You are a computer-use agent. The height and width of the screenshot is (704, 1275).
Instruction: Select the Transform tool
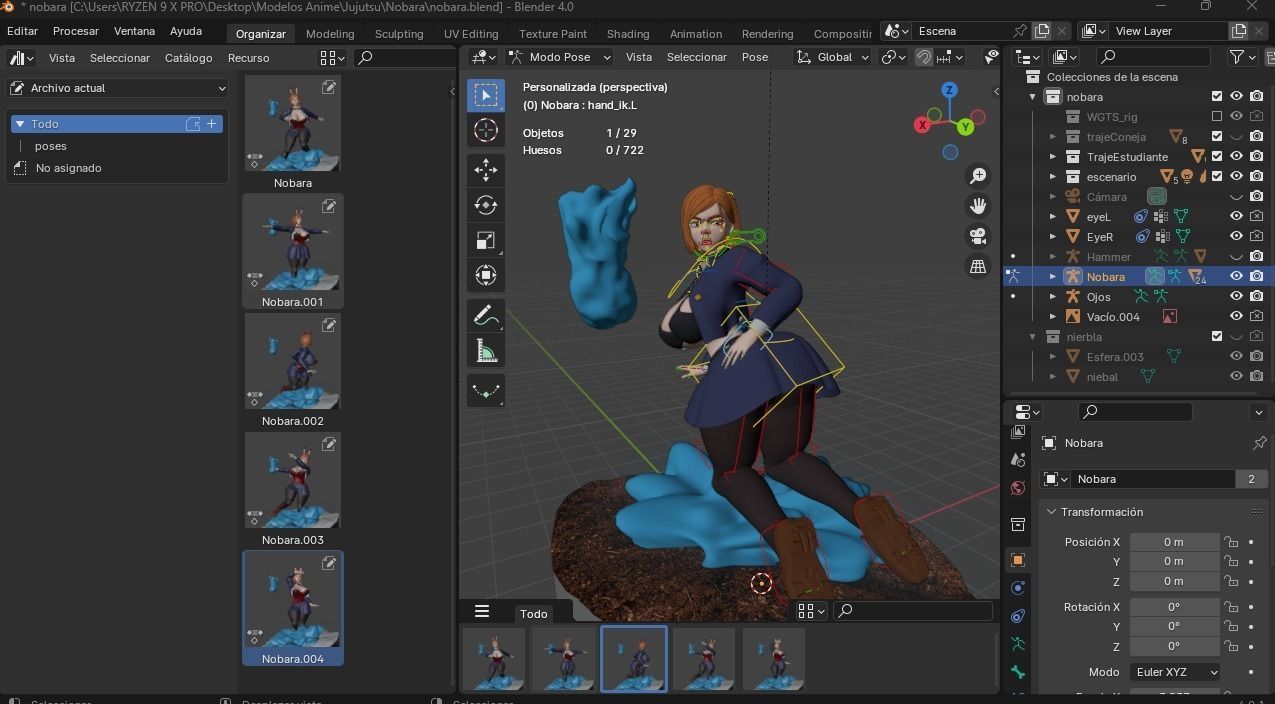486,275
